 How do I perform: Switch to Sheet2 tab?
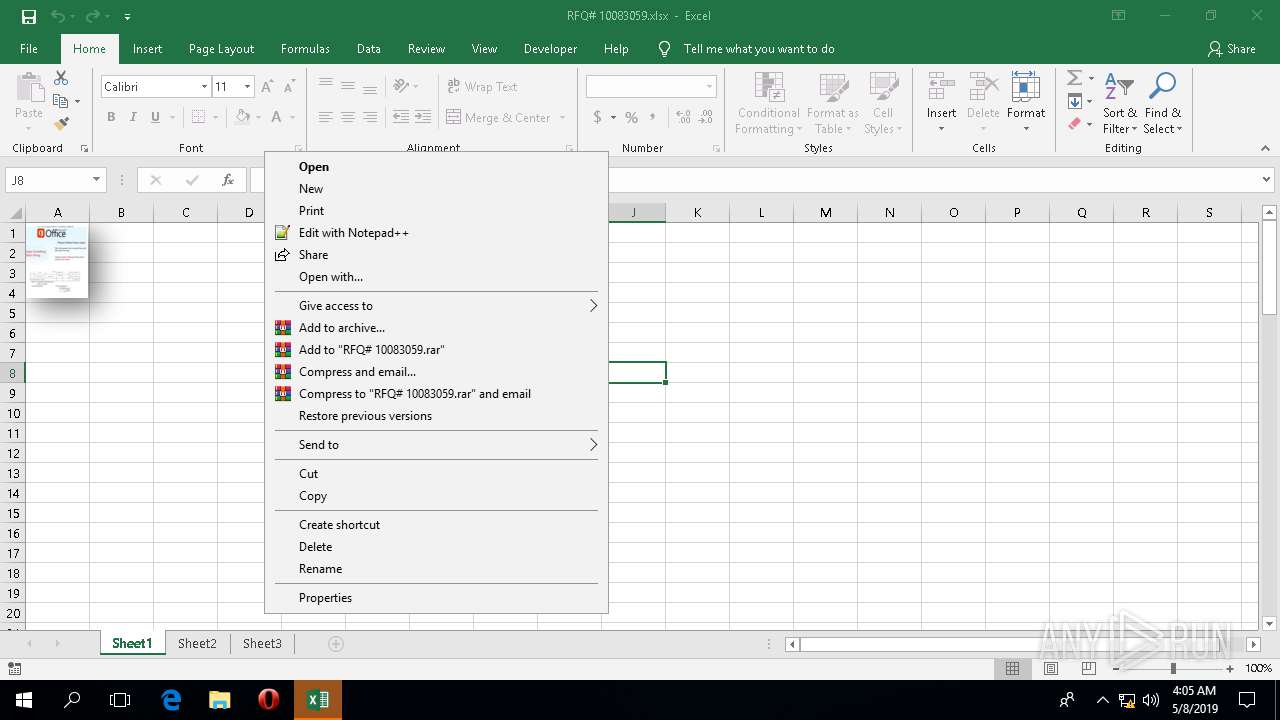point(197,644)
